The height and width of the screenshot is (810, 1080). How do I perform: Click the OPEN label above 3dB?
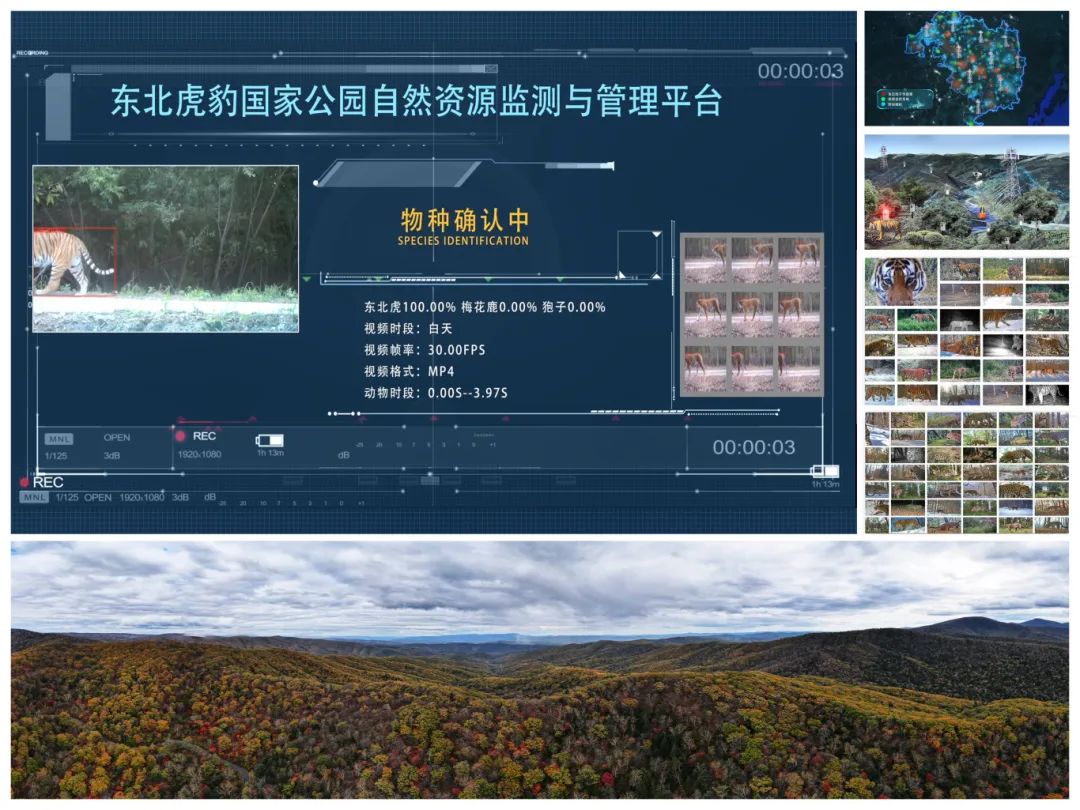116,437
